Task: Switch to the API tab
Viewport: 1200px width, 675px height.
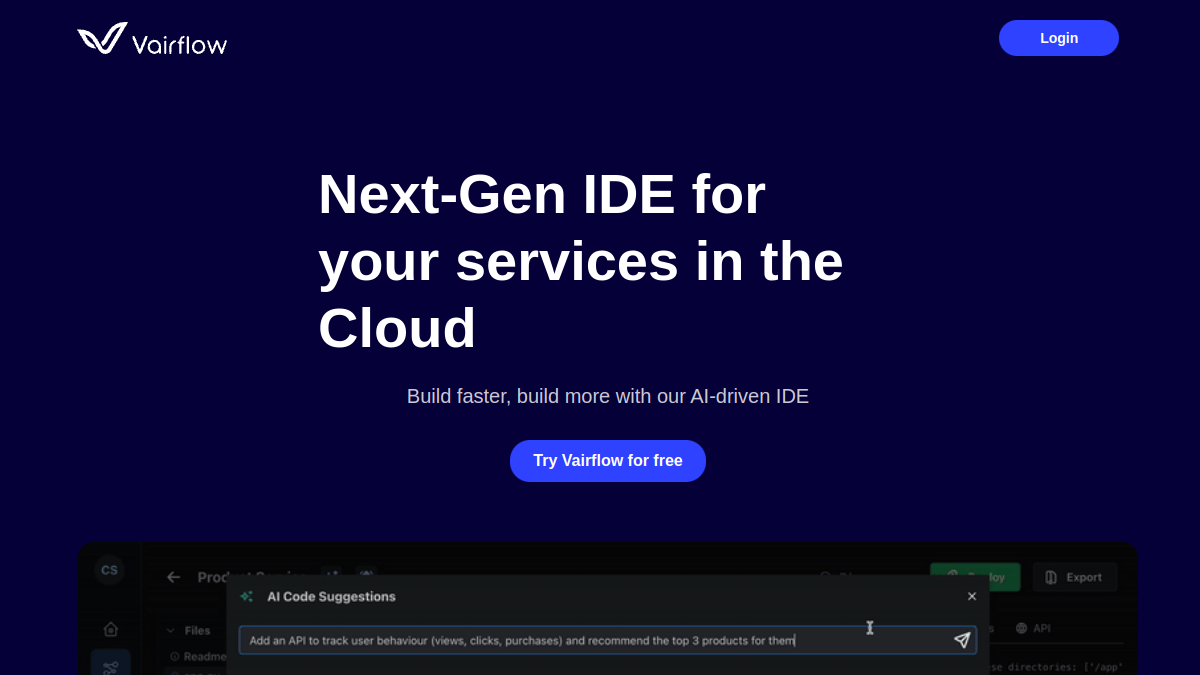Action: coord(1033,628)
